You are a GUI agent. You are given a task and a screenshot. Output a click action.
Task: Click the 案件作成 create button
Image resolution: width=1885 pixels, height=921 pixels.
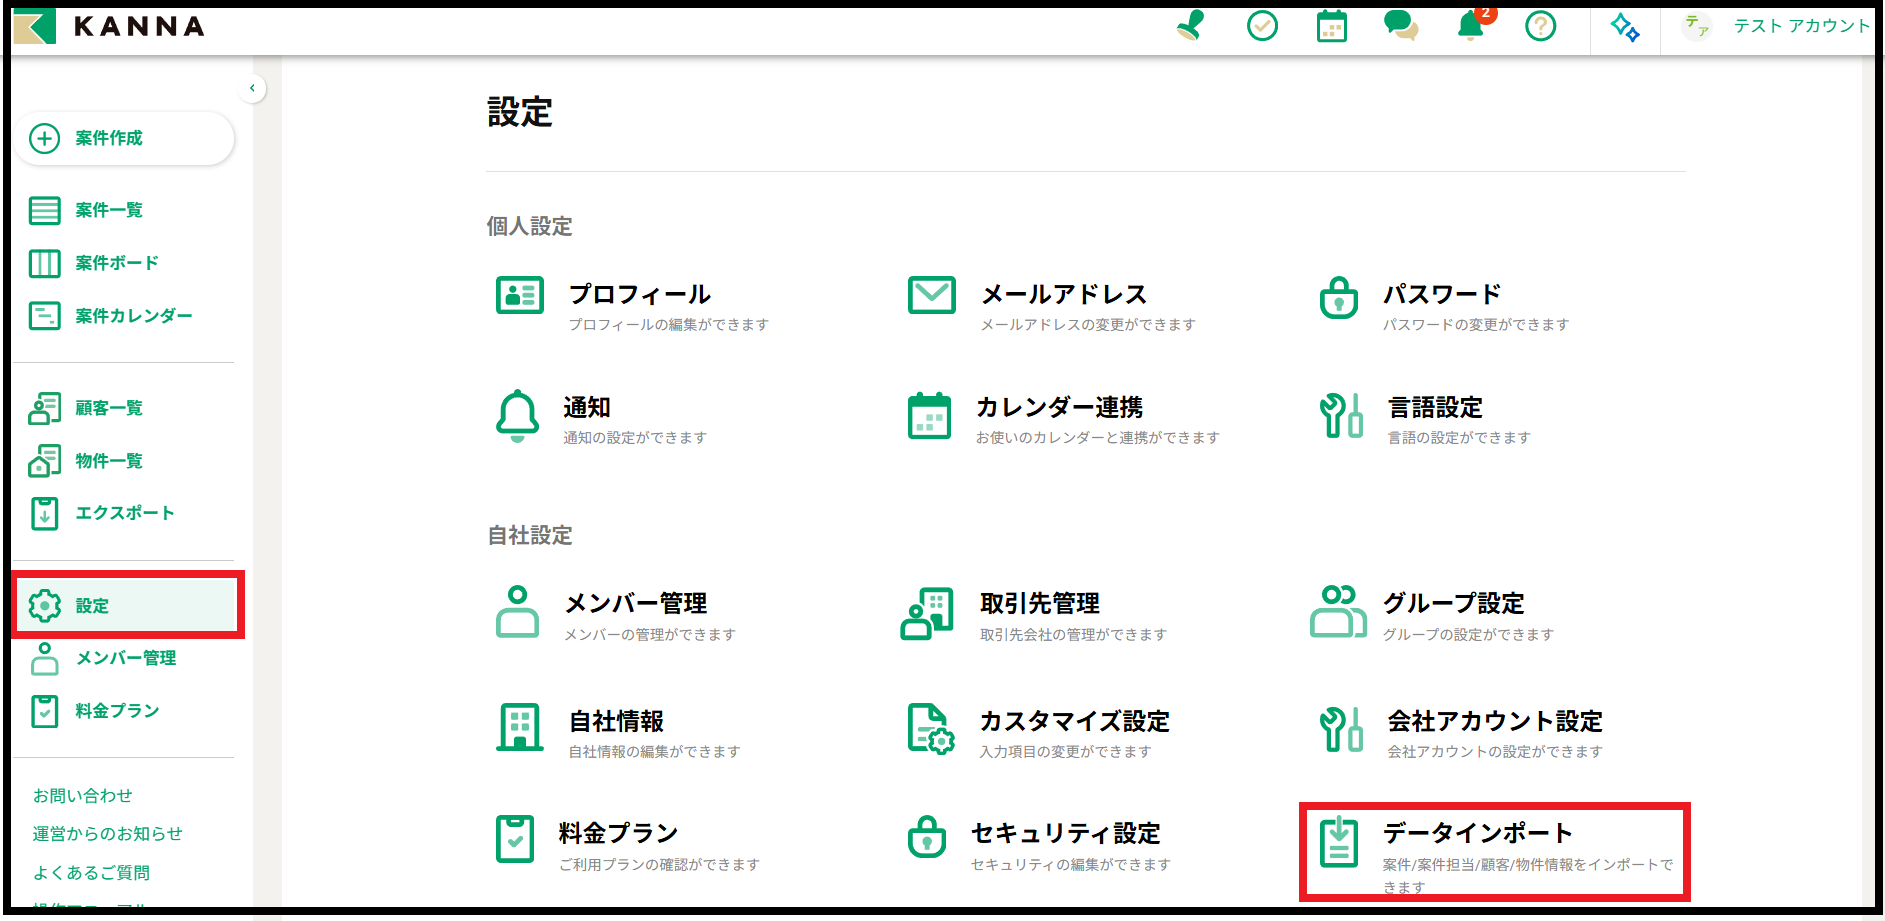coord(124,138)
